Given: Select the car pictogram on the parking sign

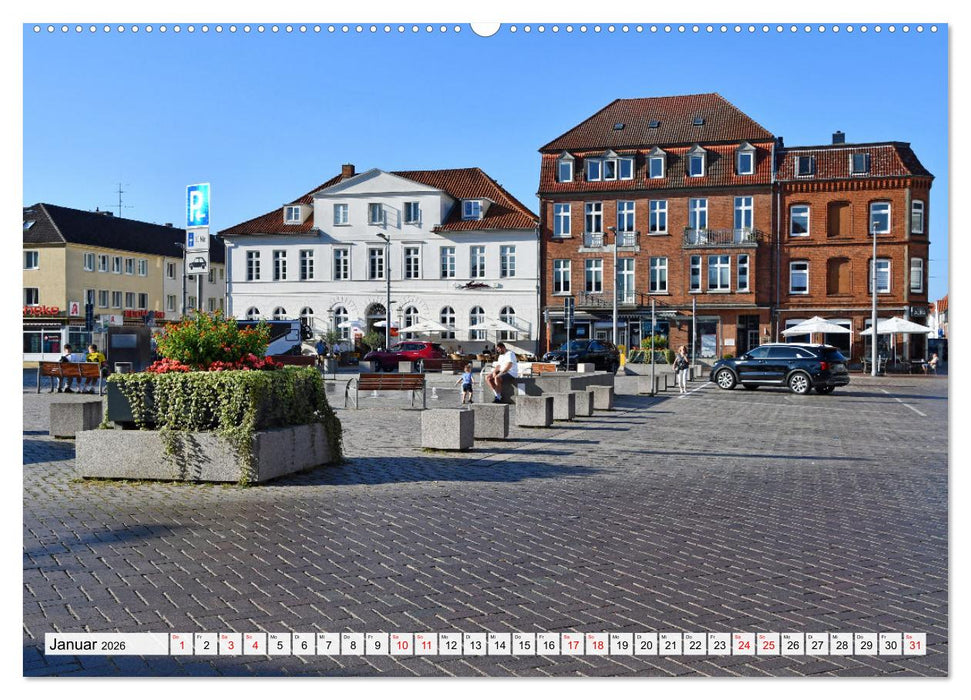Looking at the screenshot, I should pyautogui.click(x=198, y=262).
